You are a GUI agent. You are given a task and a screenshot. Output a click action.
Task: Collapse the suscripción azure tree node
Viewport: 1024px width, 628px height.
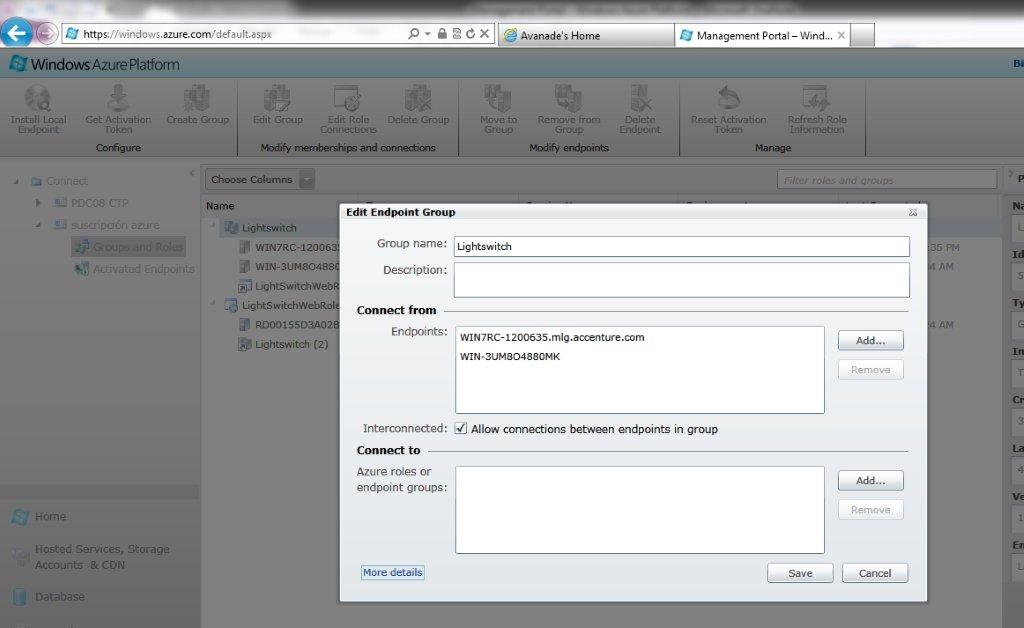[x=39, y=225]
